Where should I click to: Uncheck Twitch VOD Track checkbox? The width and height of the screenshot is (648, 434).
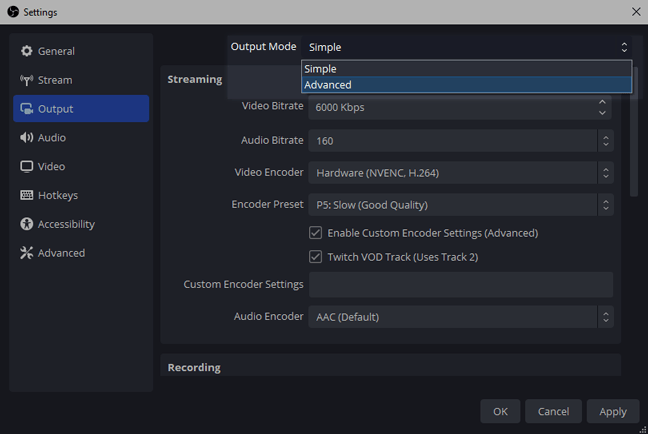click(x=316, y=257)
